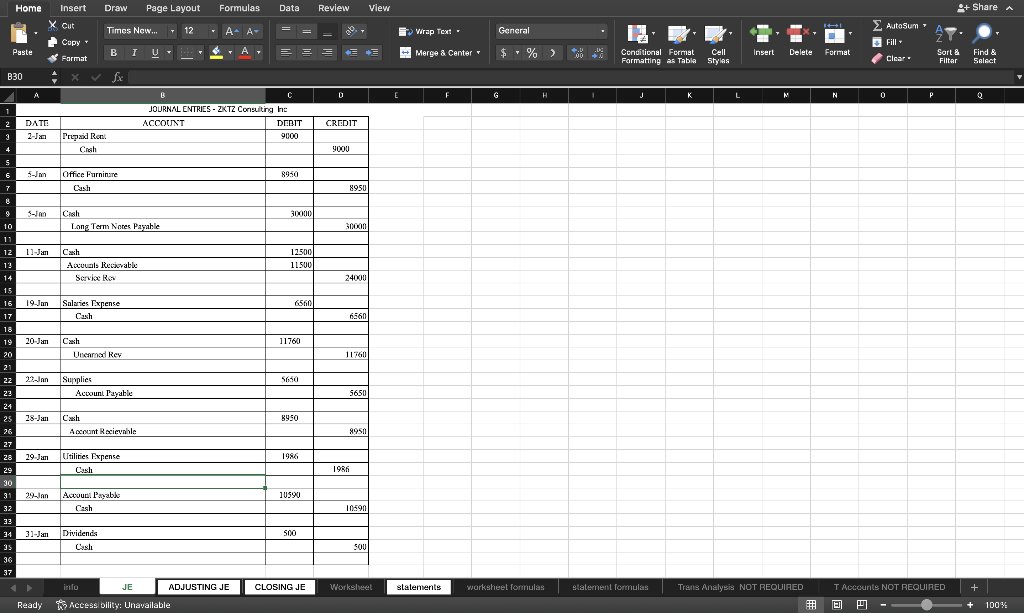Increase font size with larger A icon

(x=231, y=31)
